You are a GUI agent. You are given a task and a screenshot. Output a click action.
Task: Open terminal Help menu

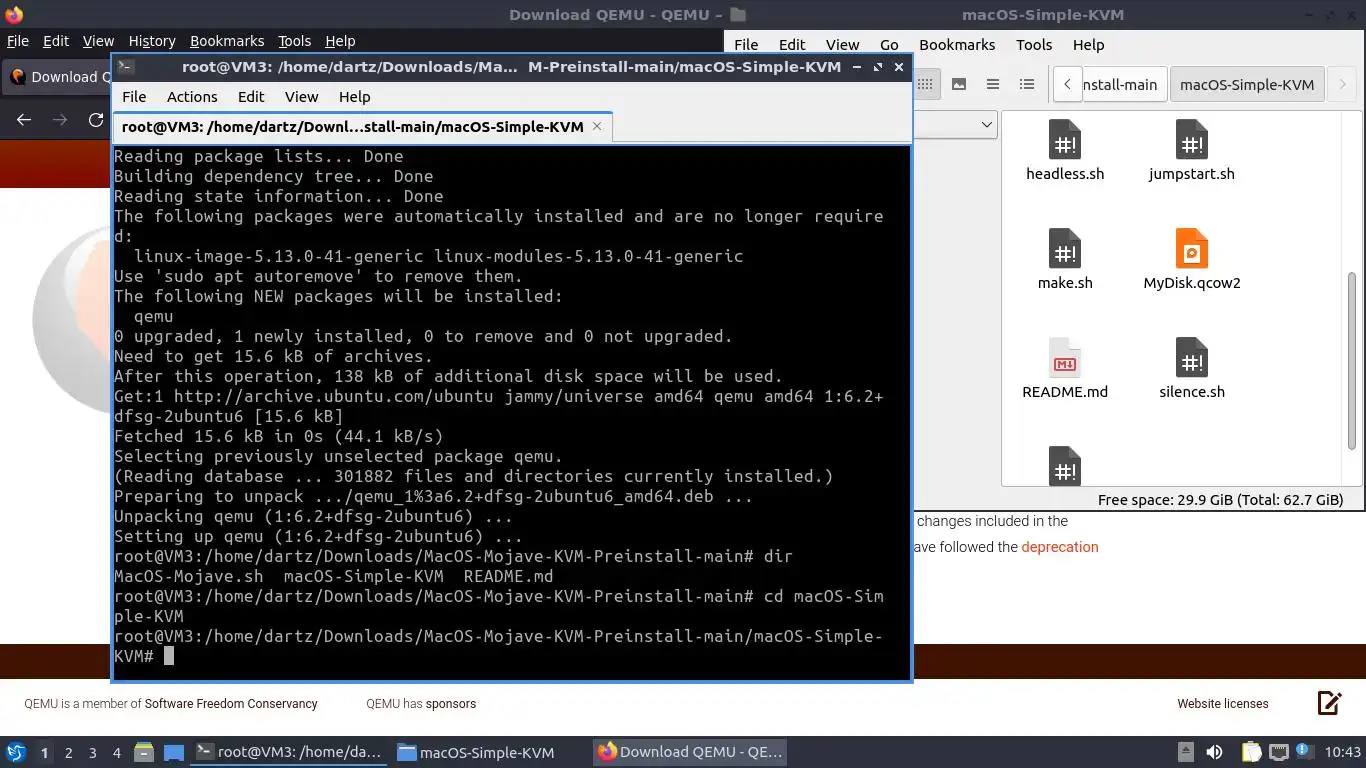[x=355, y=97]
